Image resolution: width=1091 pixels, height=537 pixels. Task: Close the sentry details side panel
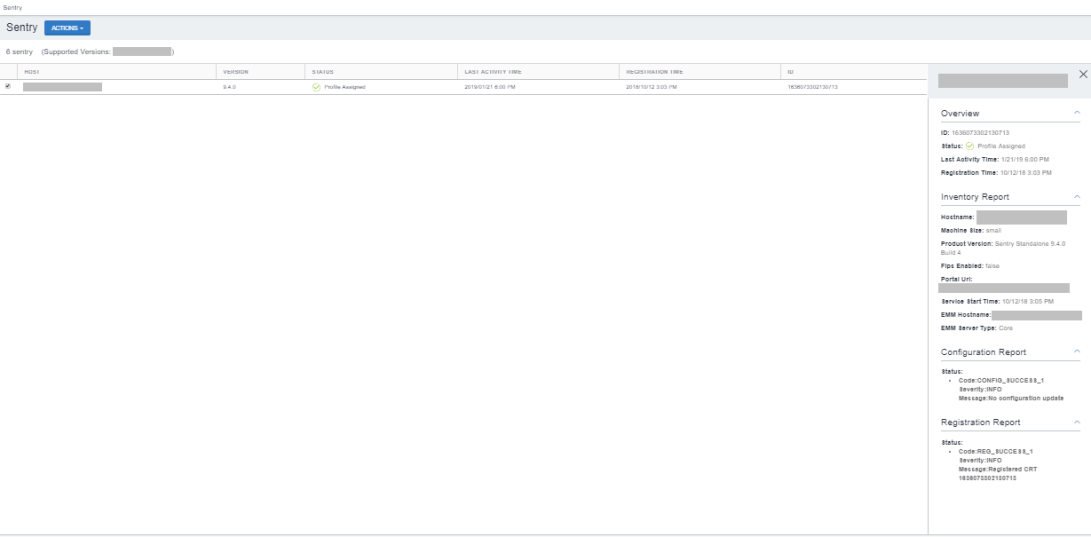[1083, 74]
